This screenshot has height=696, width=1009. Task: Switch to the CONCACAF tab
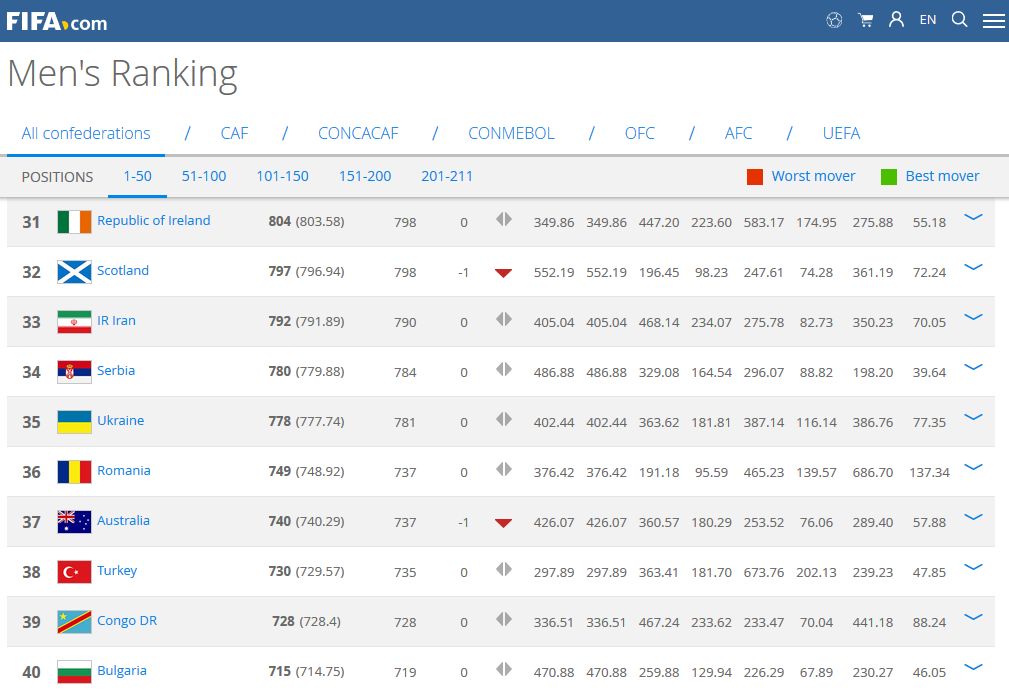point(358,133)
